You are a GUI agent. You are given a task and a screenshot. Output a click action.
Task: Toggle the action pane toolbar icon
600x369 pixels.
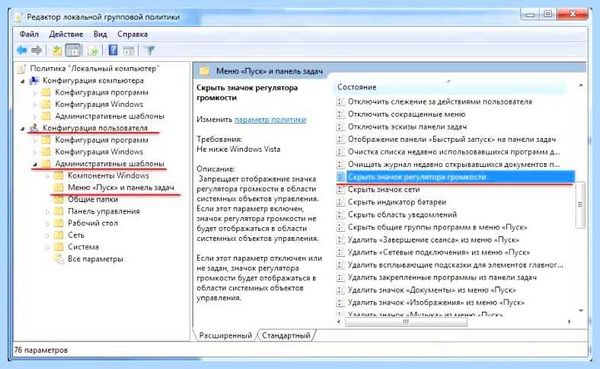129,50
